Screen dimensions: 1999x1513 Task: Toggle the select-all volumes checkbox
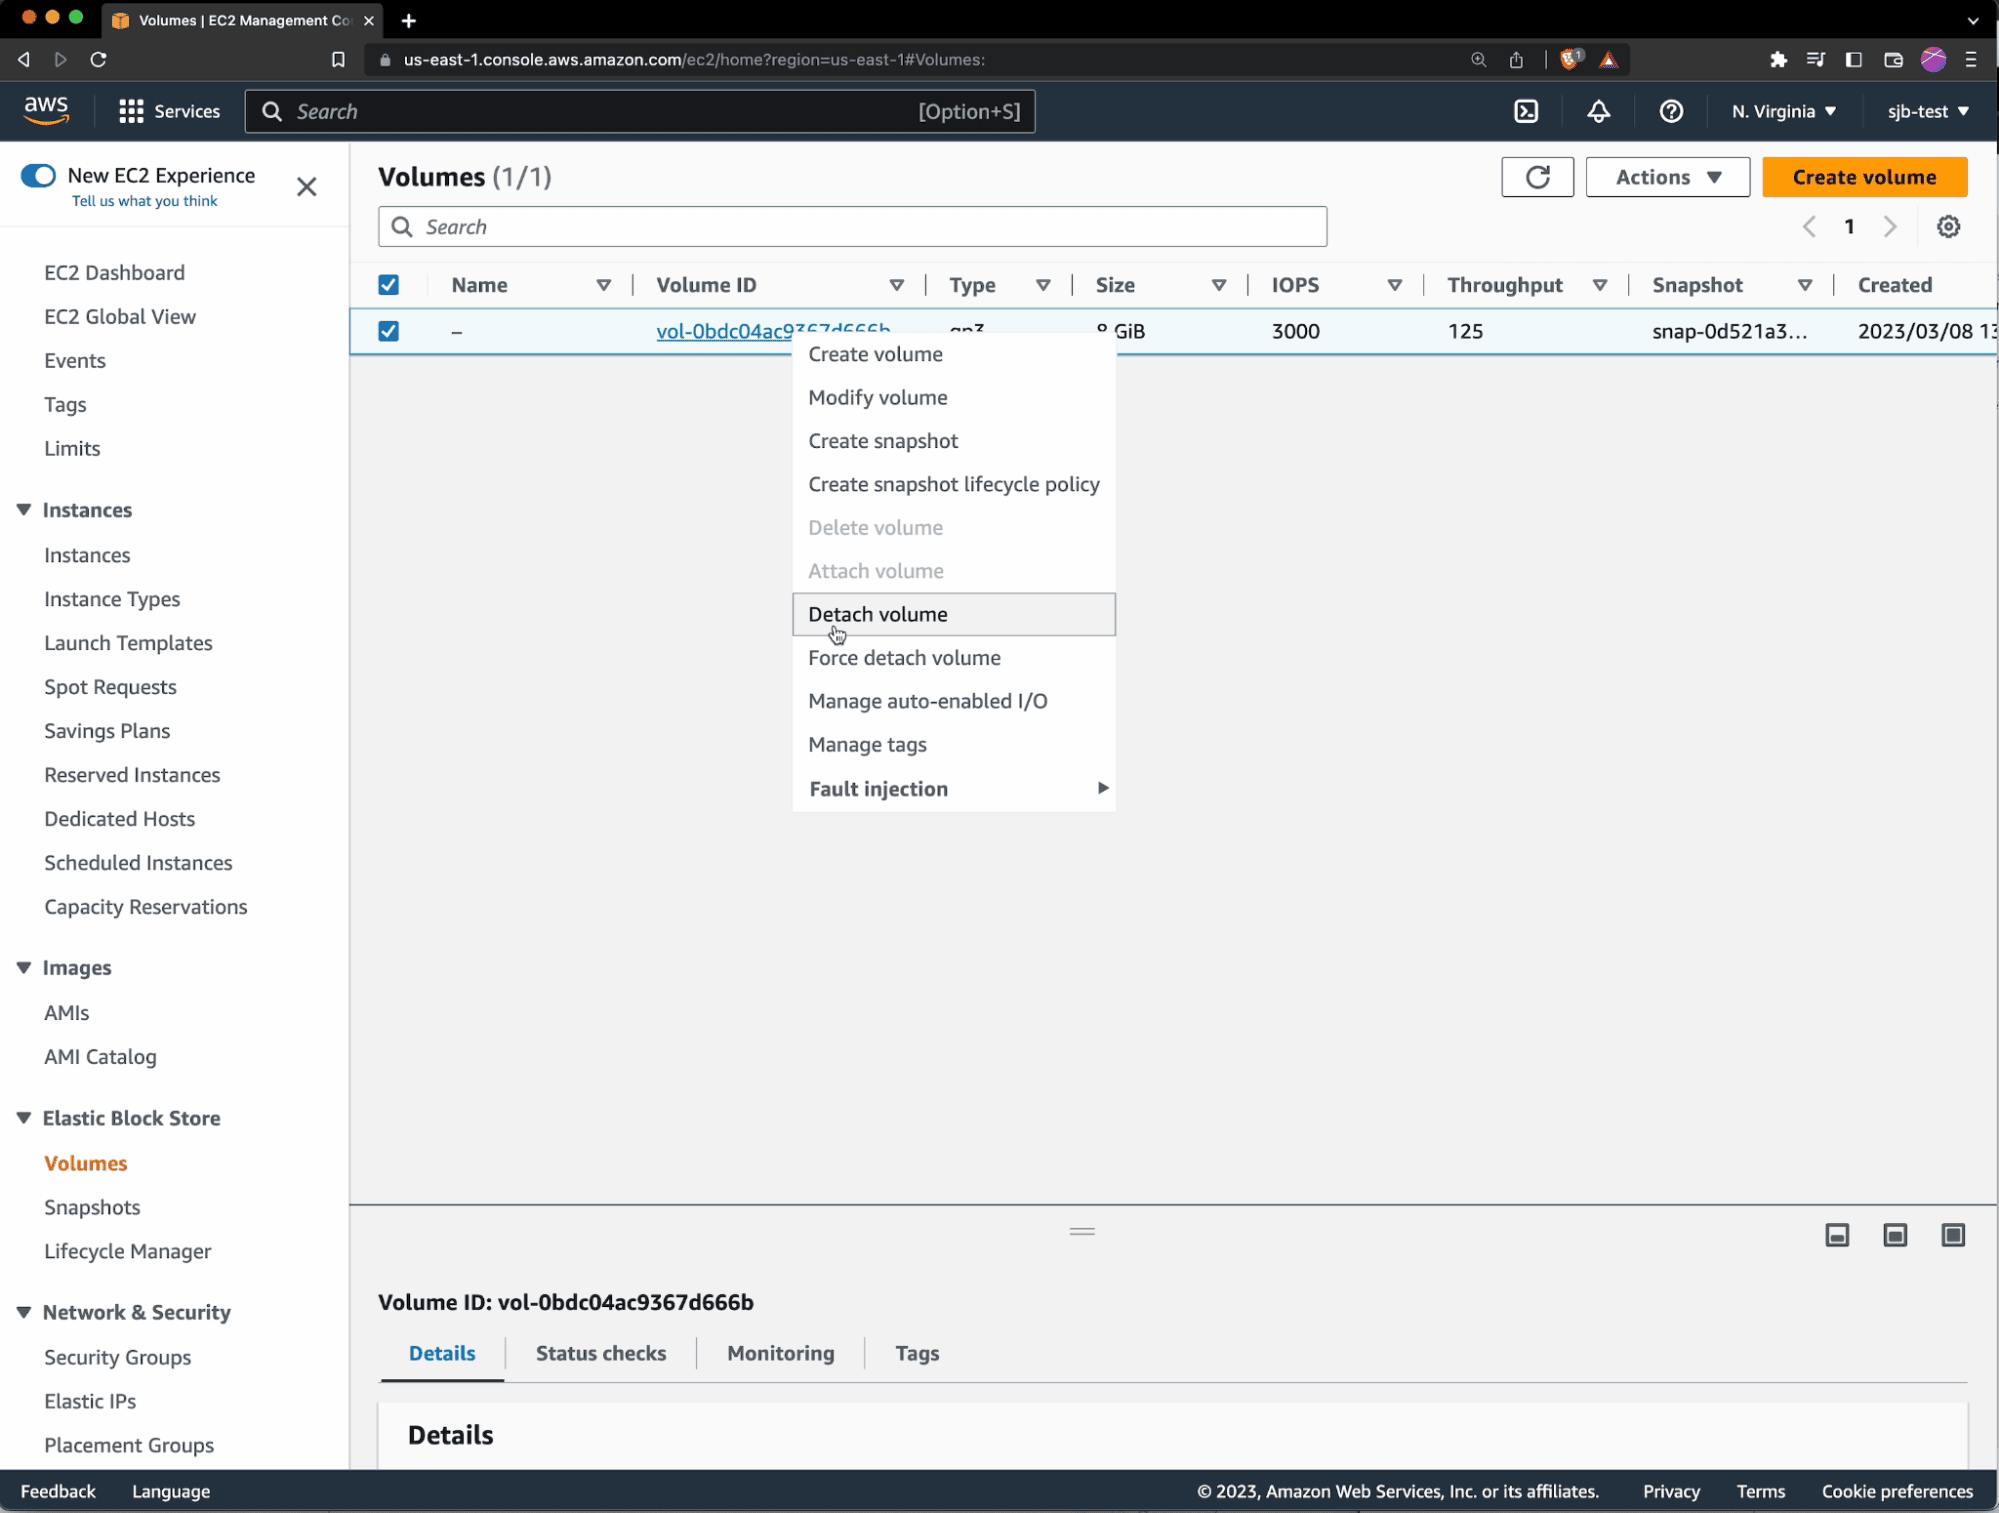(x=388, y=285)
